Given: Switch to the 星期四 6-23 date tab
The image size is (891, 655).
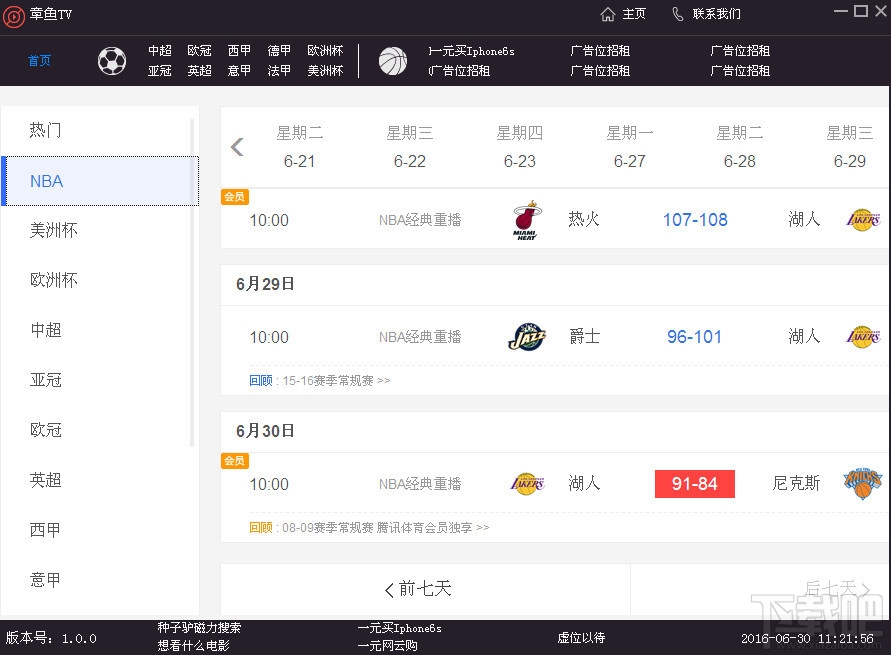Looking at the screenshot, I should click(519, 146).
